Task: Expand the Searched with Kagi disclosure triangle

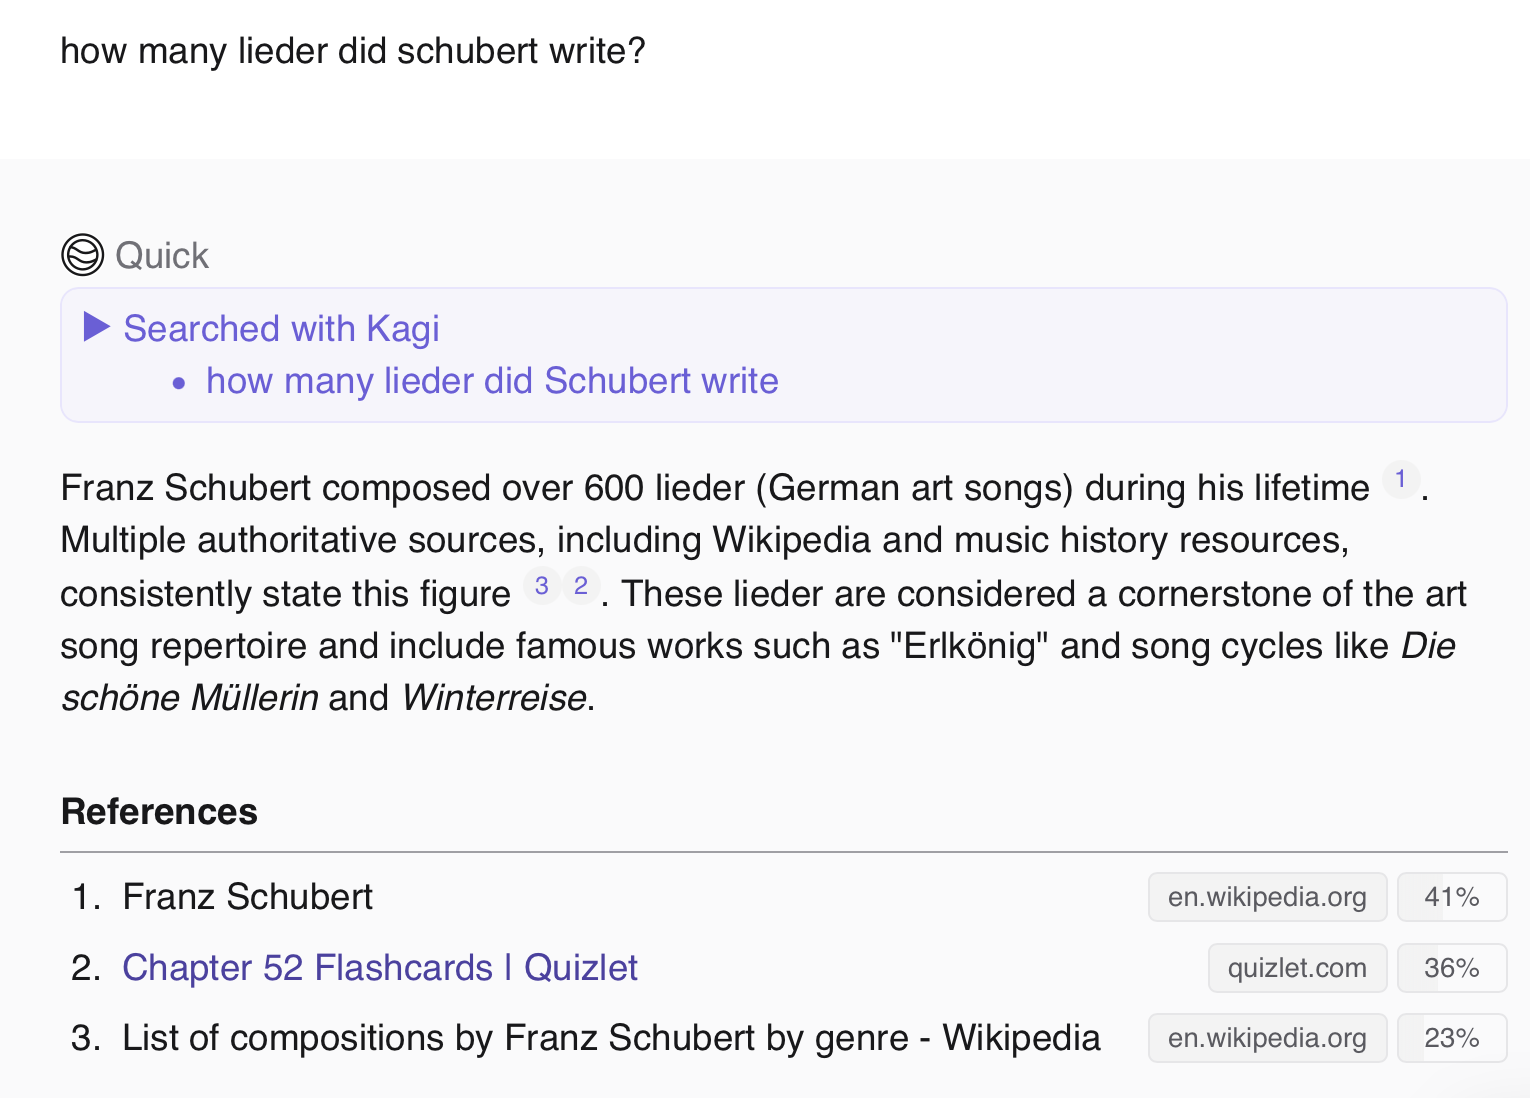Action: point(96,327)
